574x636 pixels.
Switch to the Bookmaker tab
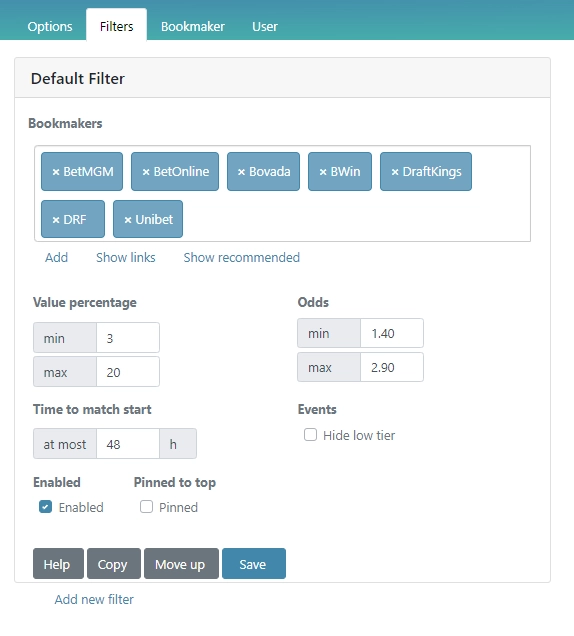(193, 26)
